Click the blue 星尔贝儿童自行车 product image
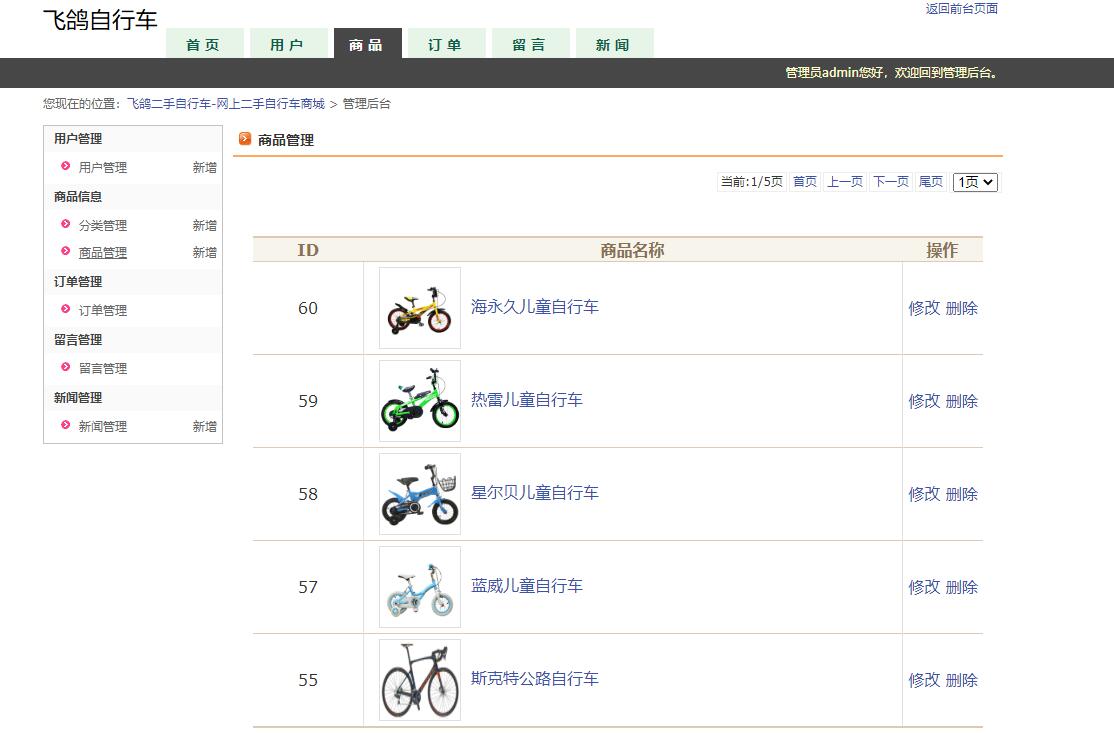The image size is (1114, 734). 418,494
